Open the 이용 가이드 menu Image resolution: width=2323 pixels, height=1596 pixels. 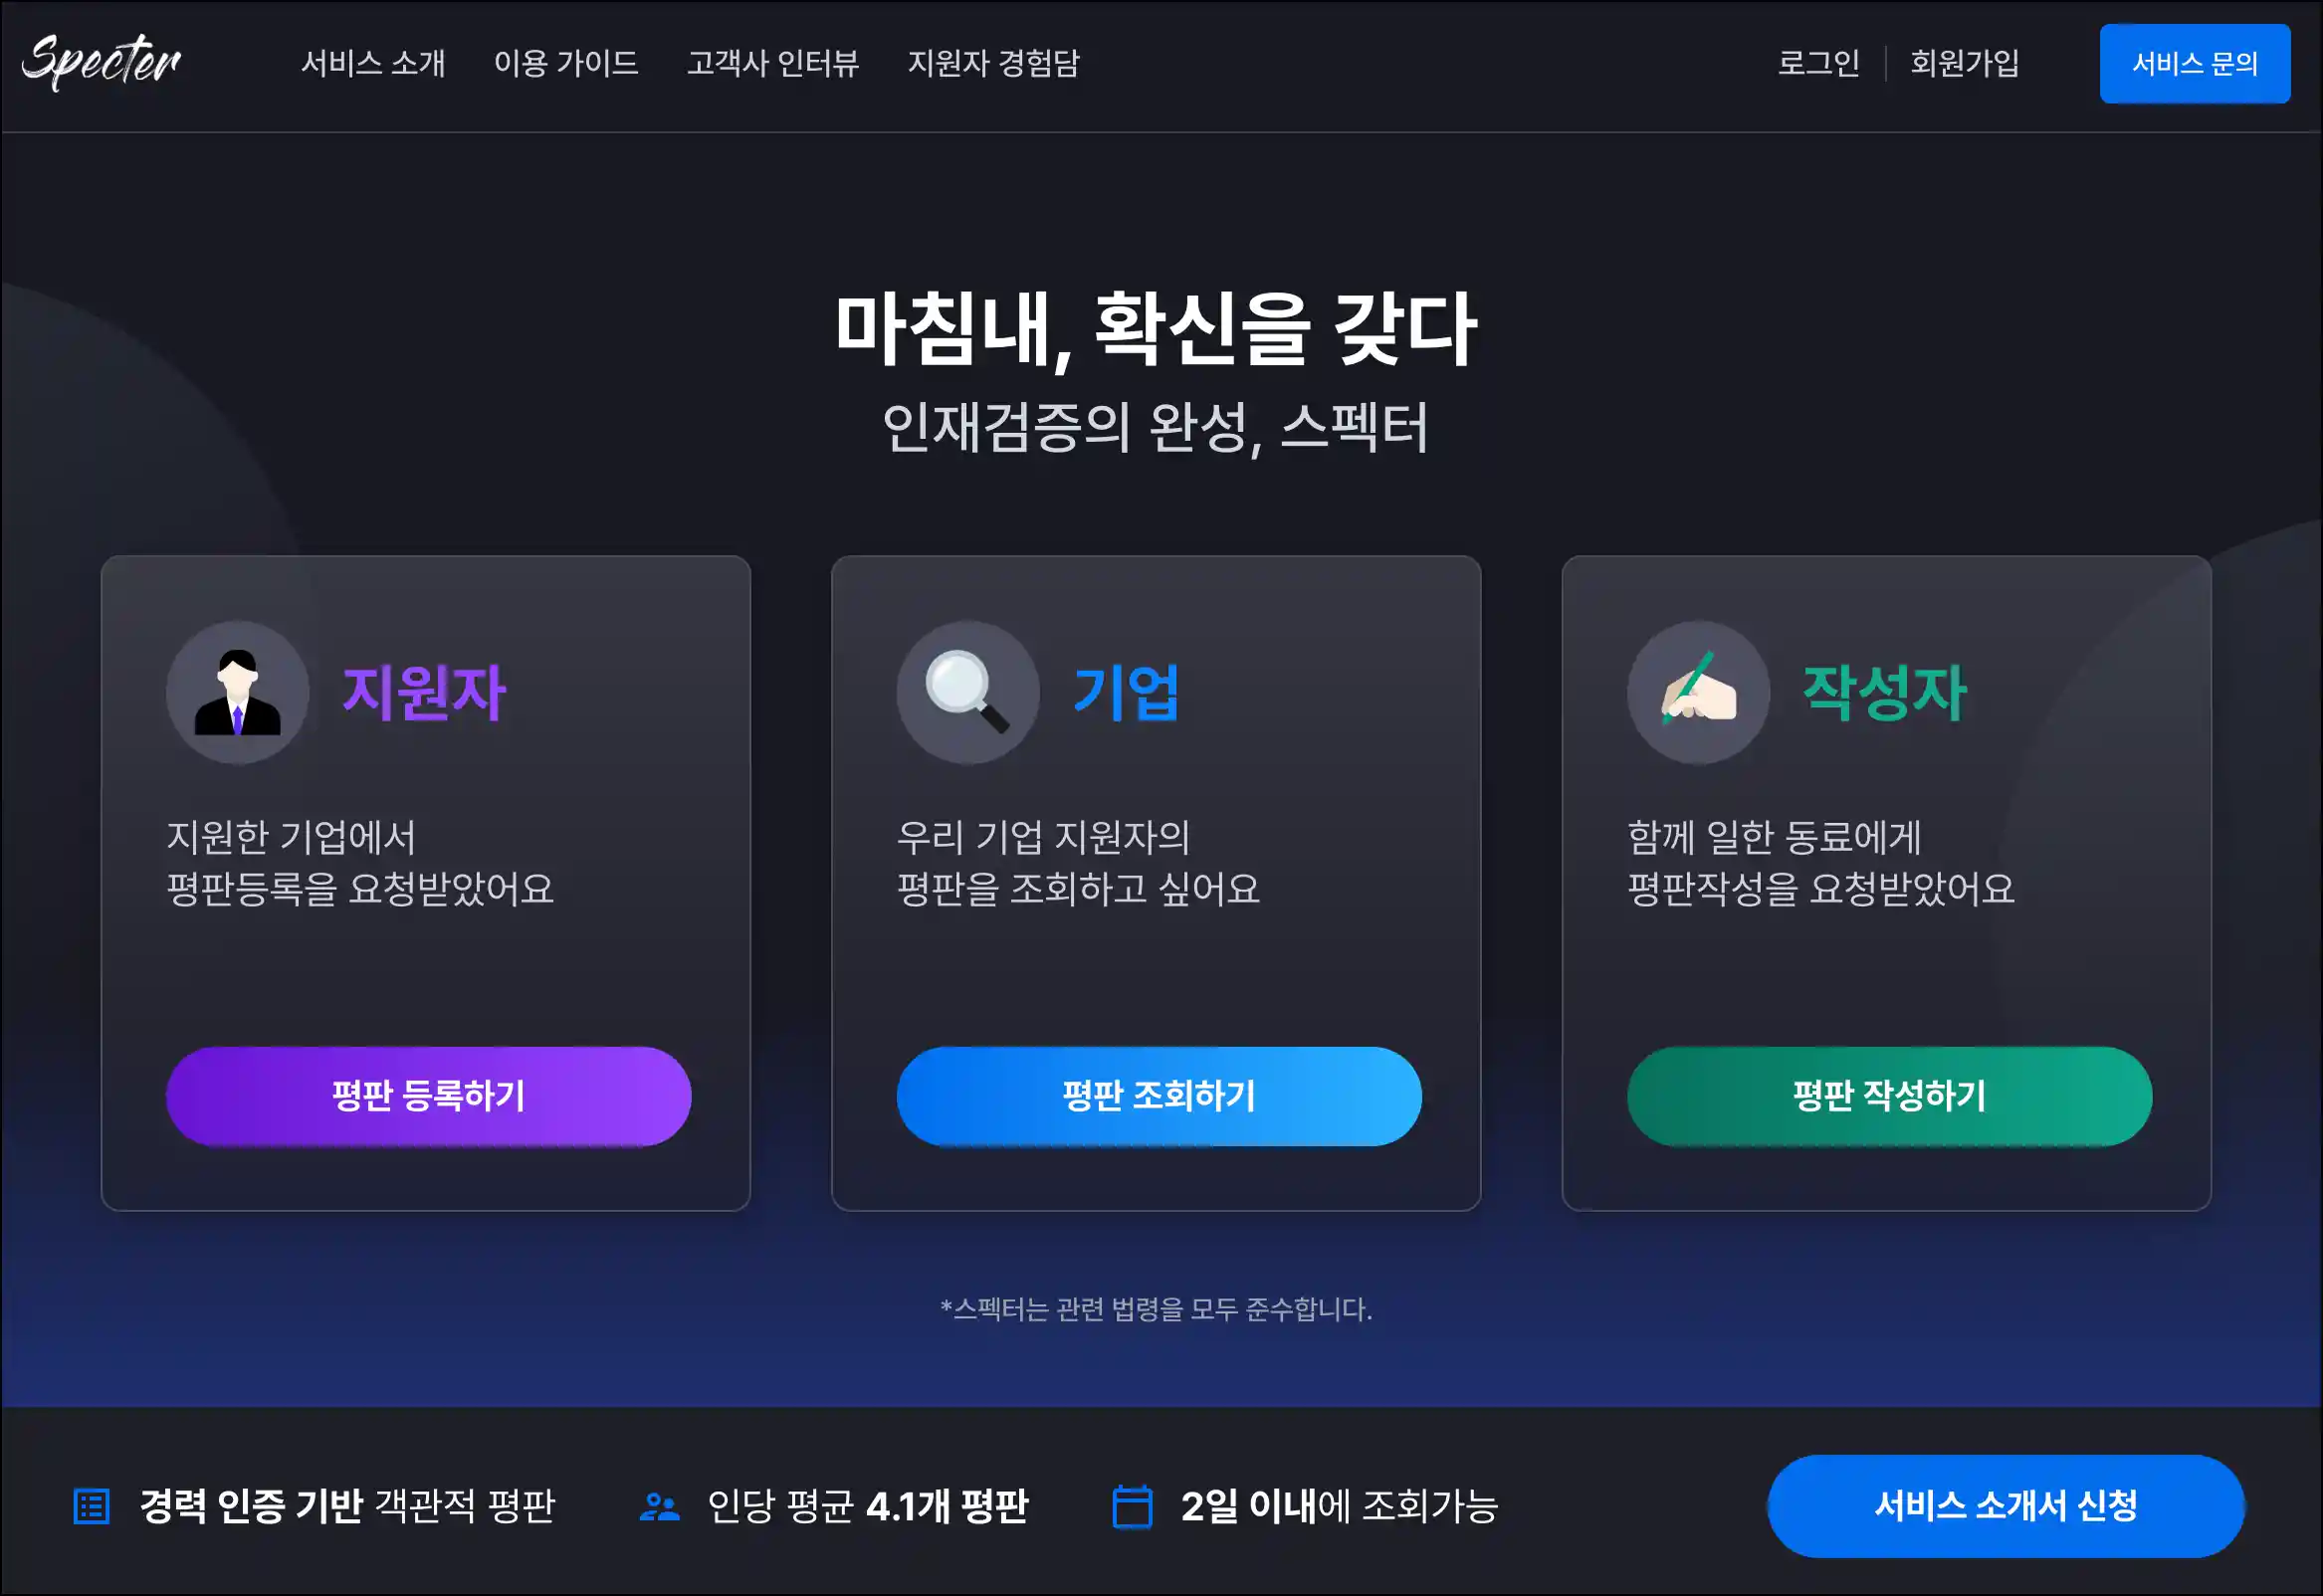click(x=566, y=63)
